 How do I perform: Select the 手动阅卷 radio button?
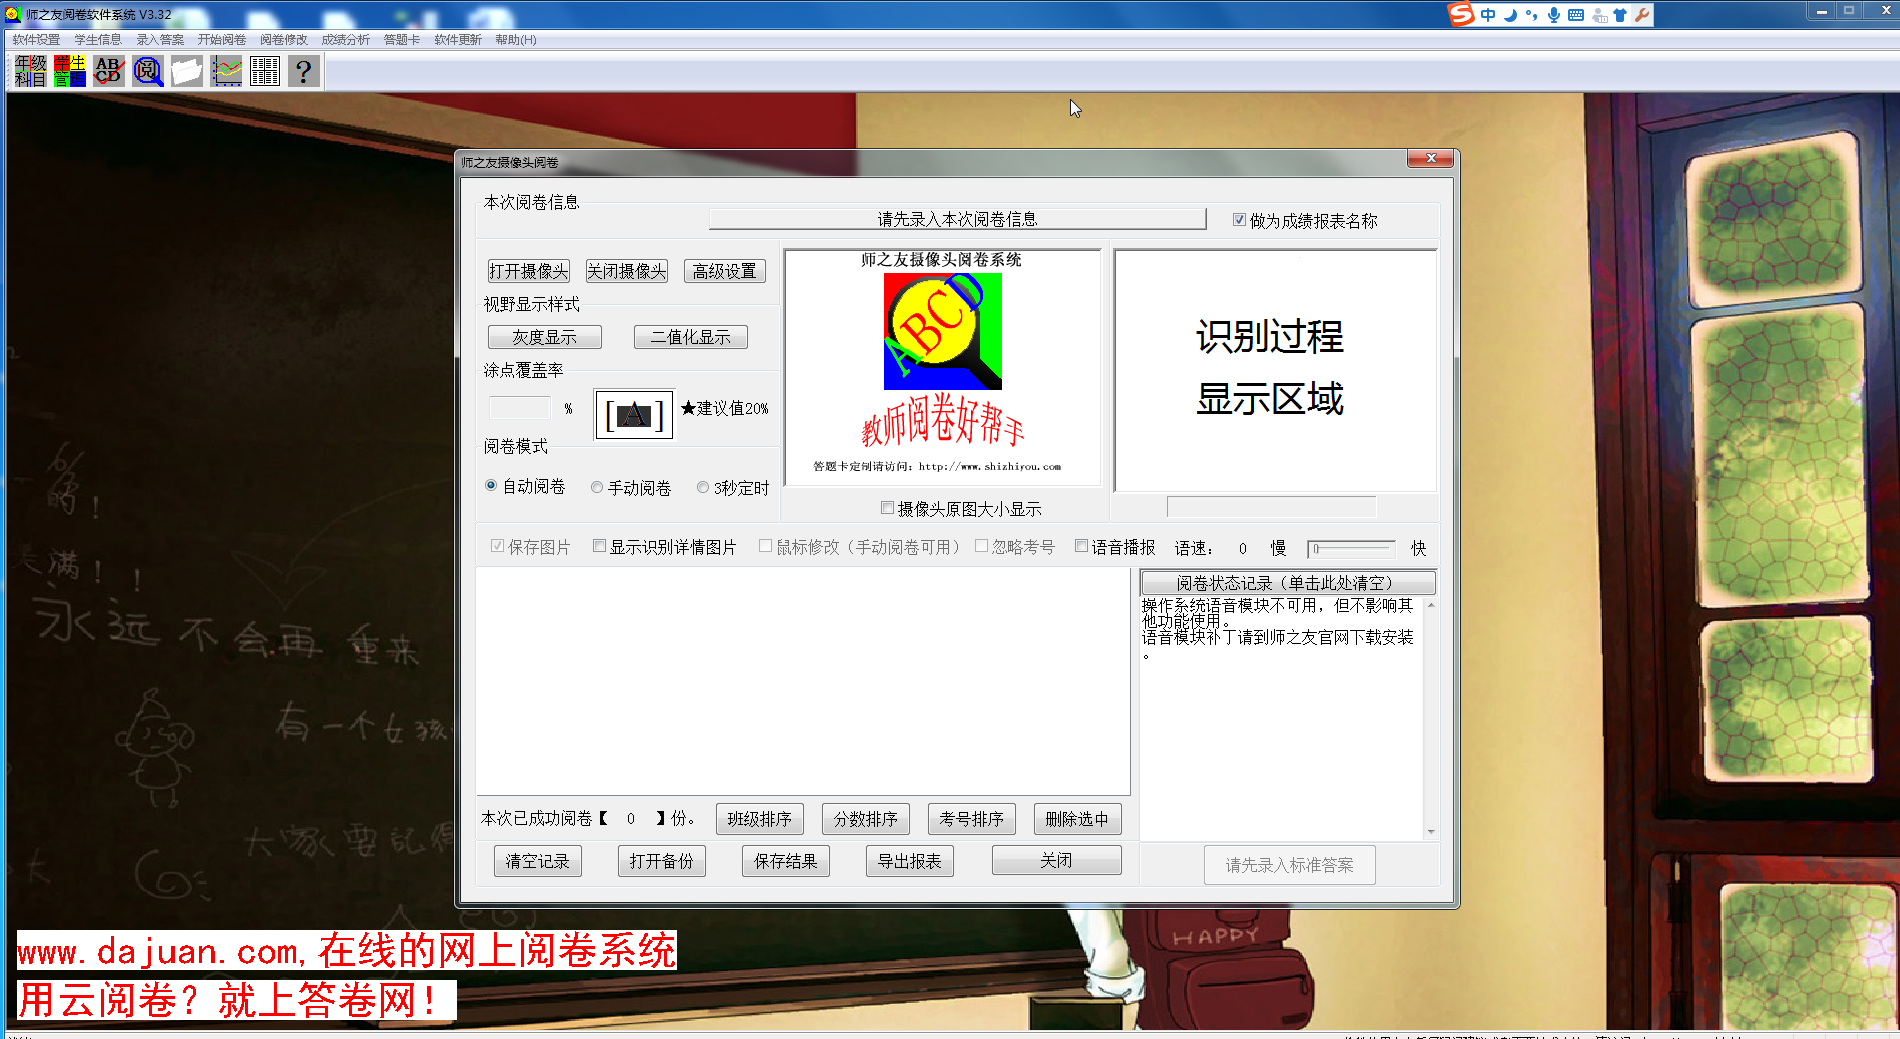point(597,487)
